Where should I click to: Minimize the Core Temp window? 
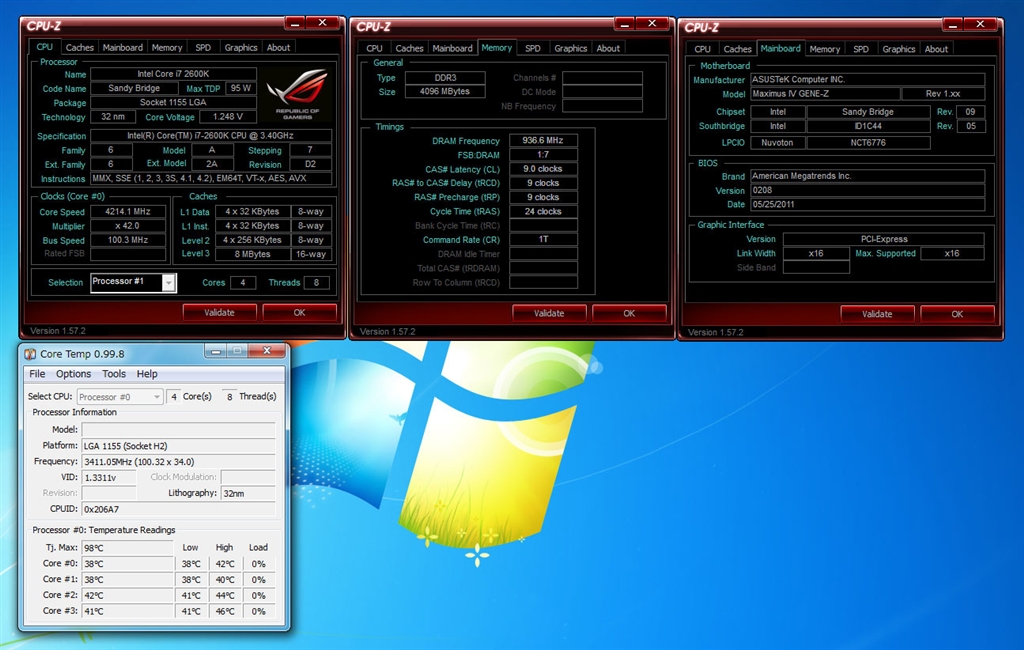tap(216, 351)
